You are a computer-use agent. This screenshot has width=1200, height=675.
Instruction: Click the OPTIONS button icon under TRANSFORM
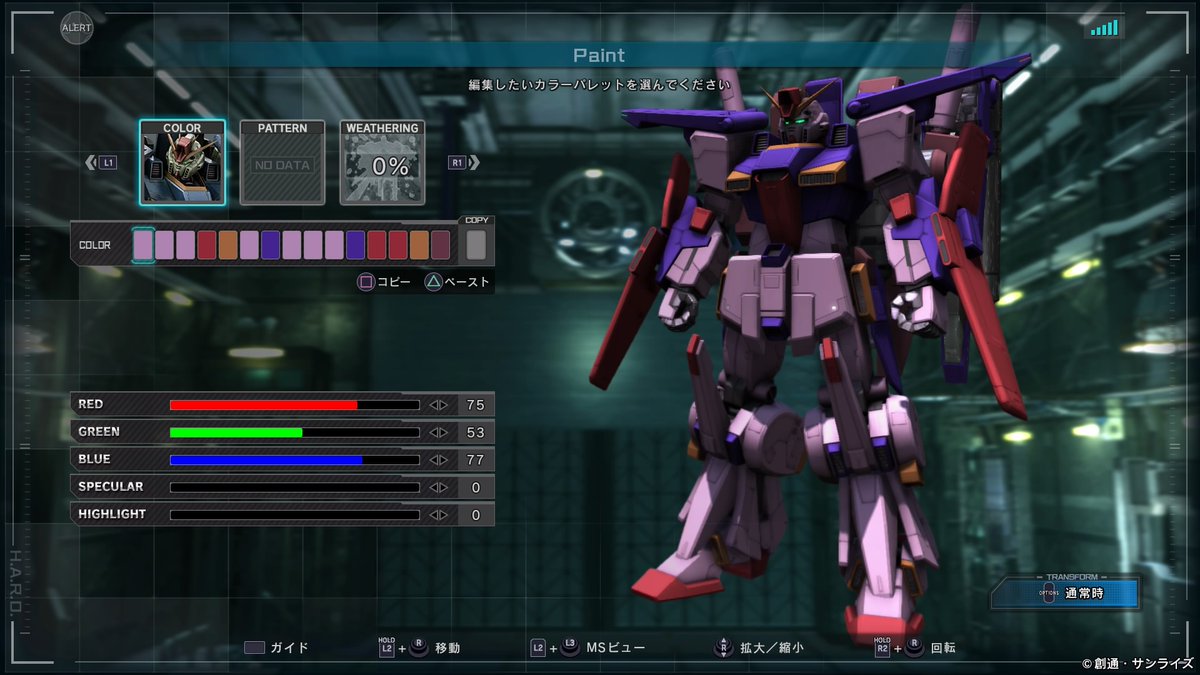[1048, 594]
